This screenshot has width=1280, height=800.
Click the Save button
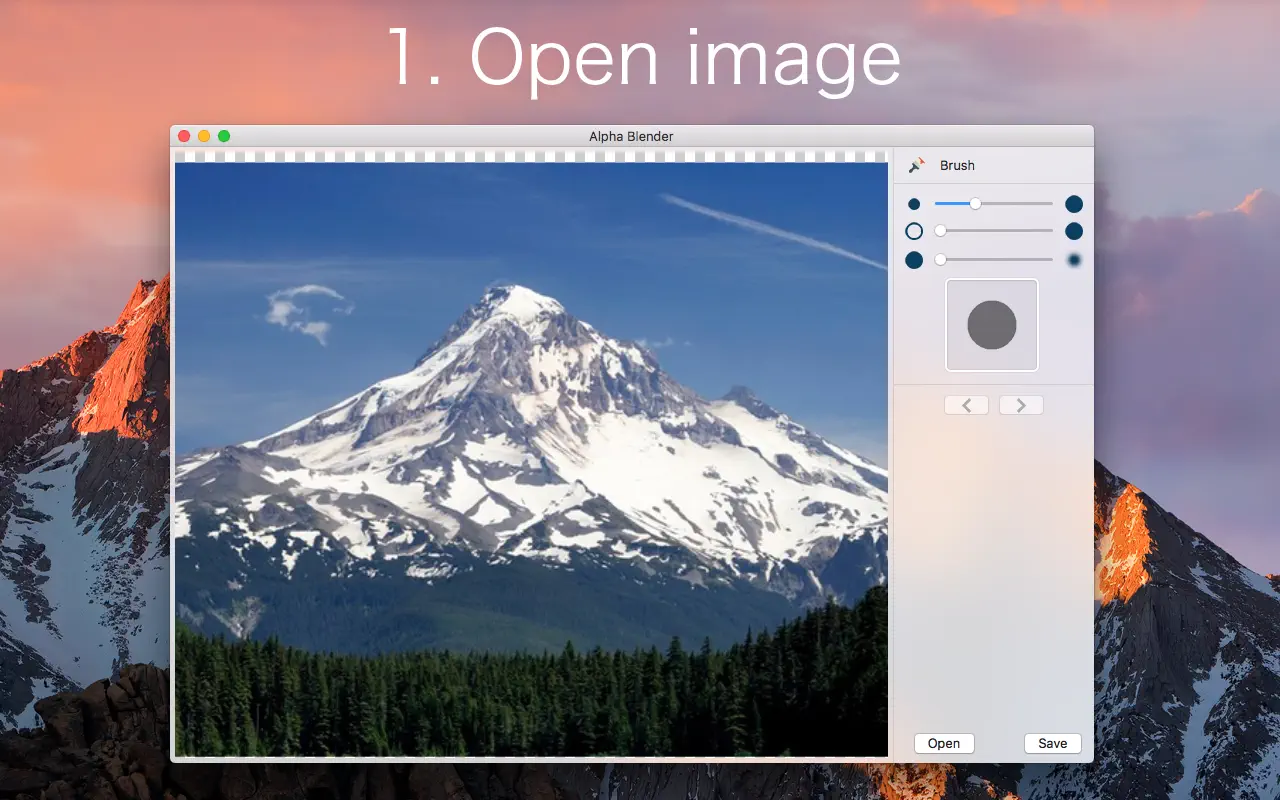pyautogui.click(x=1052, y=743)
